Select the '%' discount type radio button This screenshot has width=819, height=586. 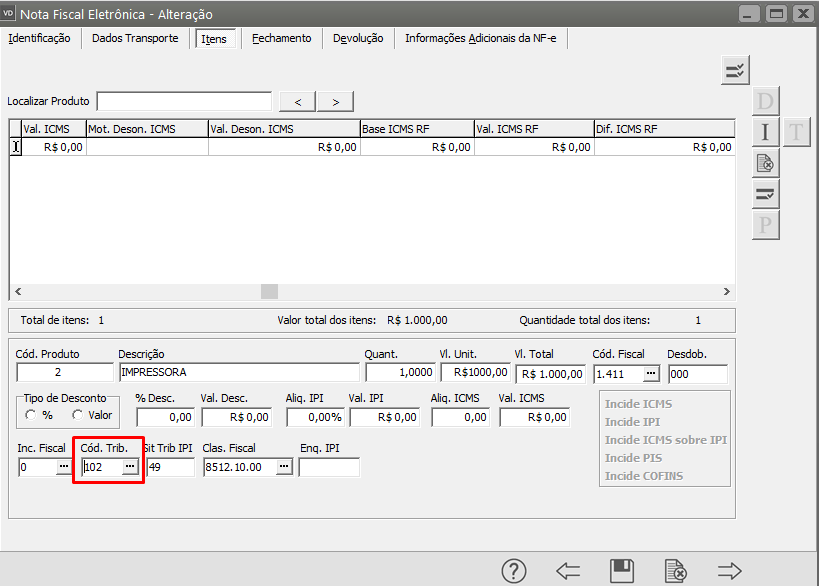click(x=31, y=415)
